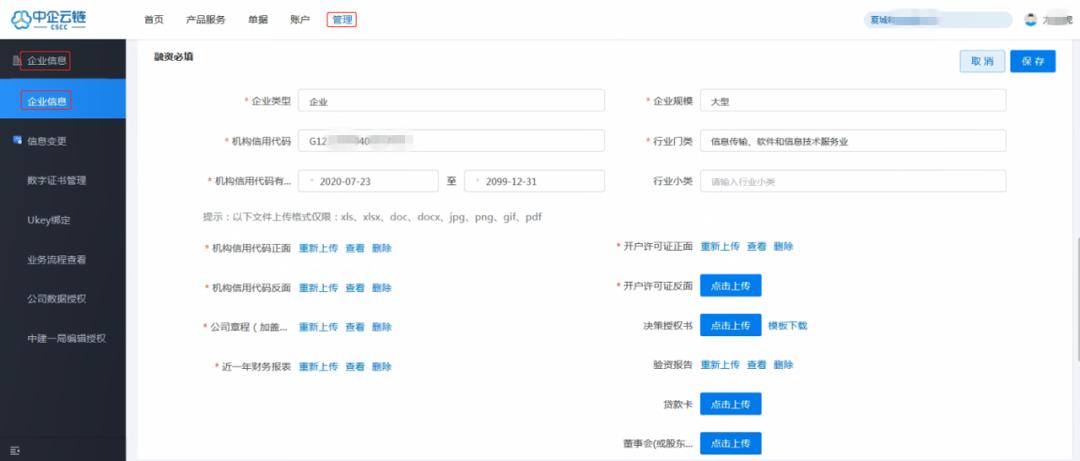Open the 企业规模 dropdown
This screenshot has height=461, width=1080.
[x=853, y=101]
